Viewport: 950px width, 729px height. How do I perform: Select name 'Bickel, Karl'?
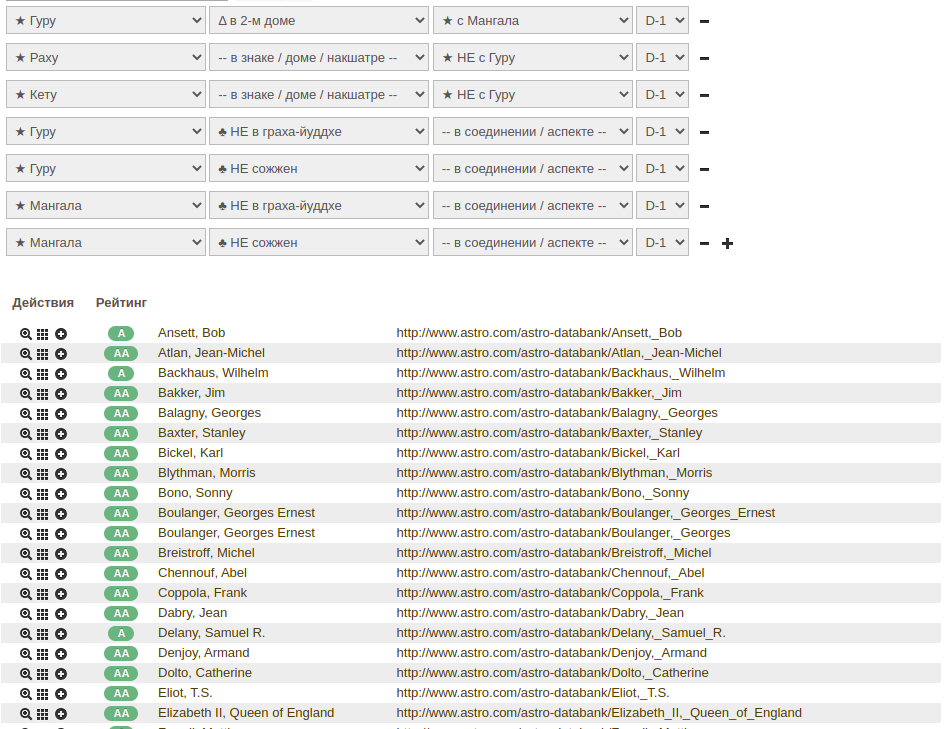click(x=190, y=453)
